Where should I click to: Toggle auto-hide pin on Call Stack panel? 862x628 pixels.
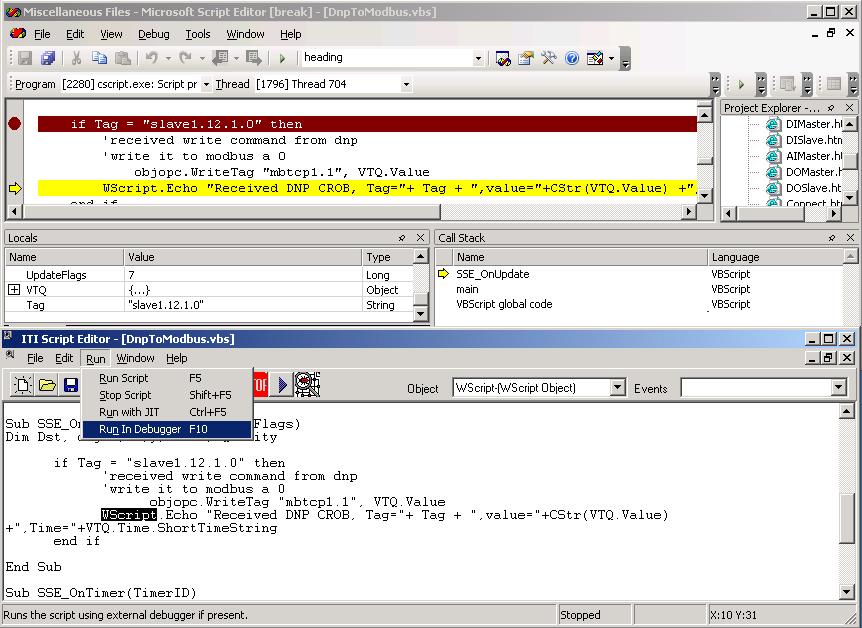coord(832,238)
